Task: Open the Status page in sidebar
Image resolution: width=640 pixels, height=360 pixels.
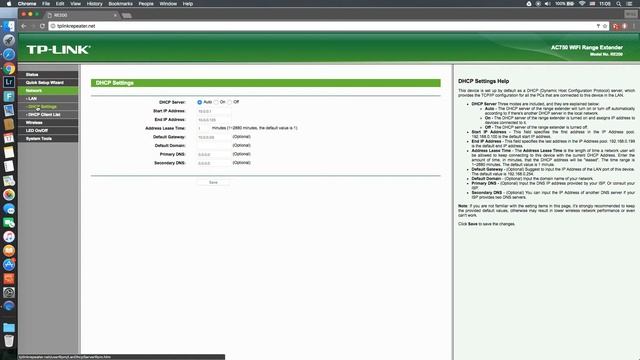Action: (48, 75)
